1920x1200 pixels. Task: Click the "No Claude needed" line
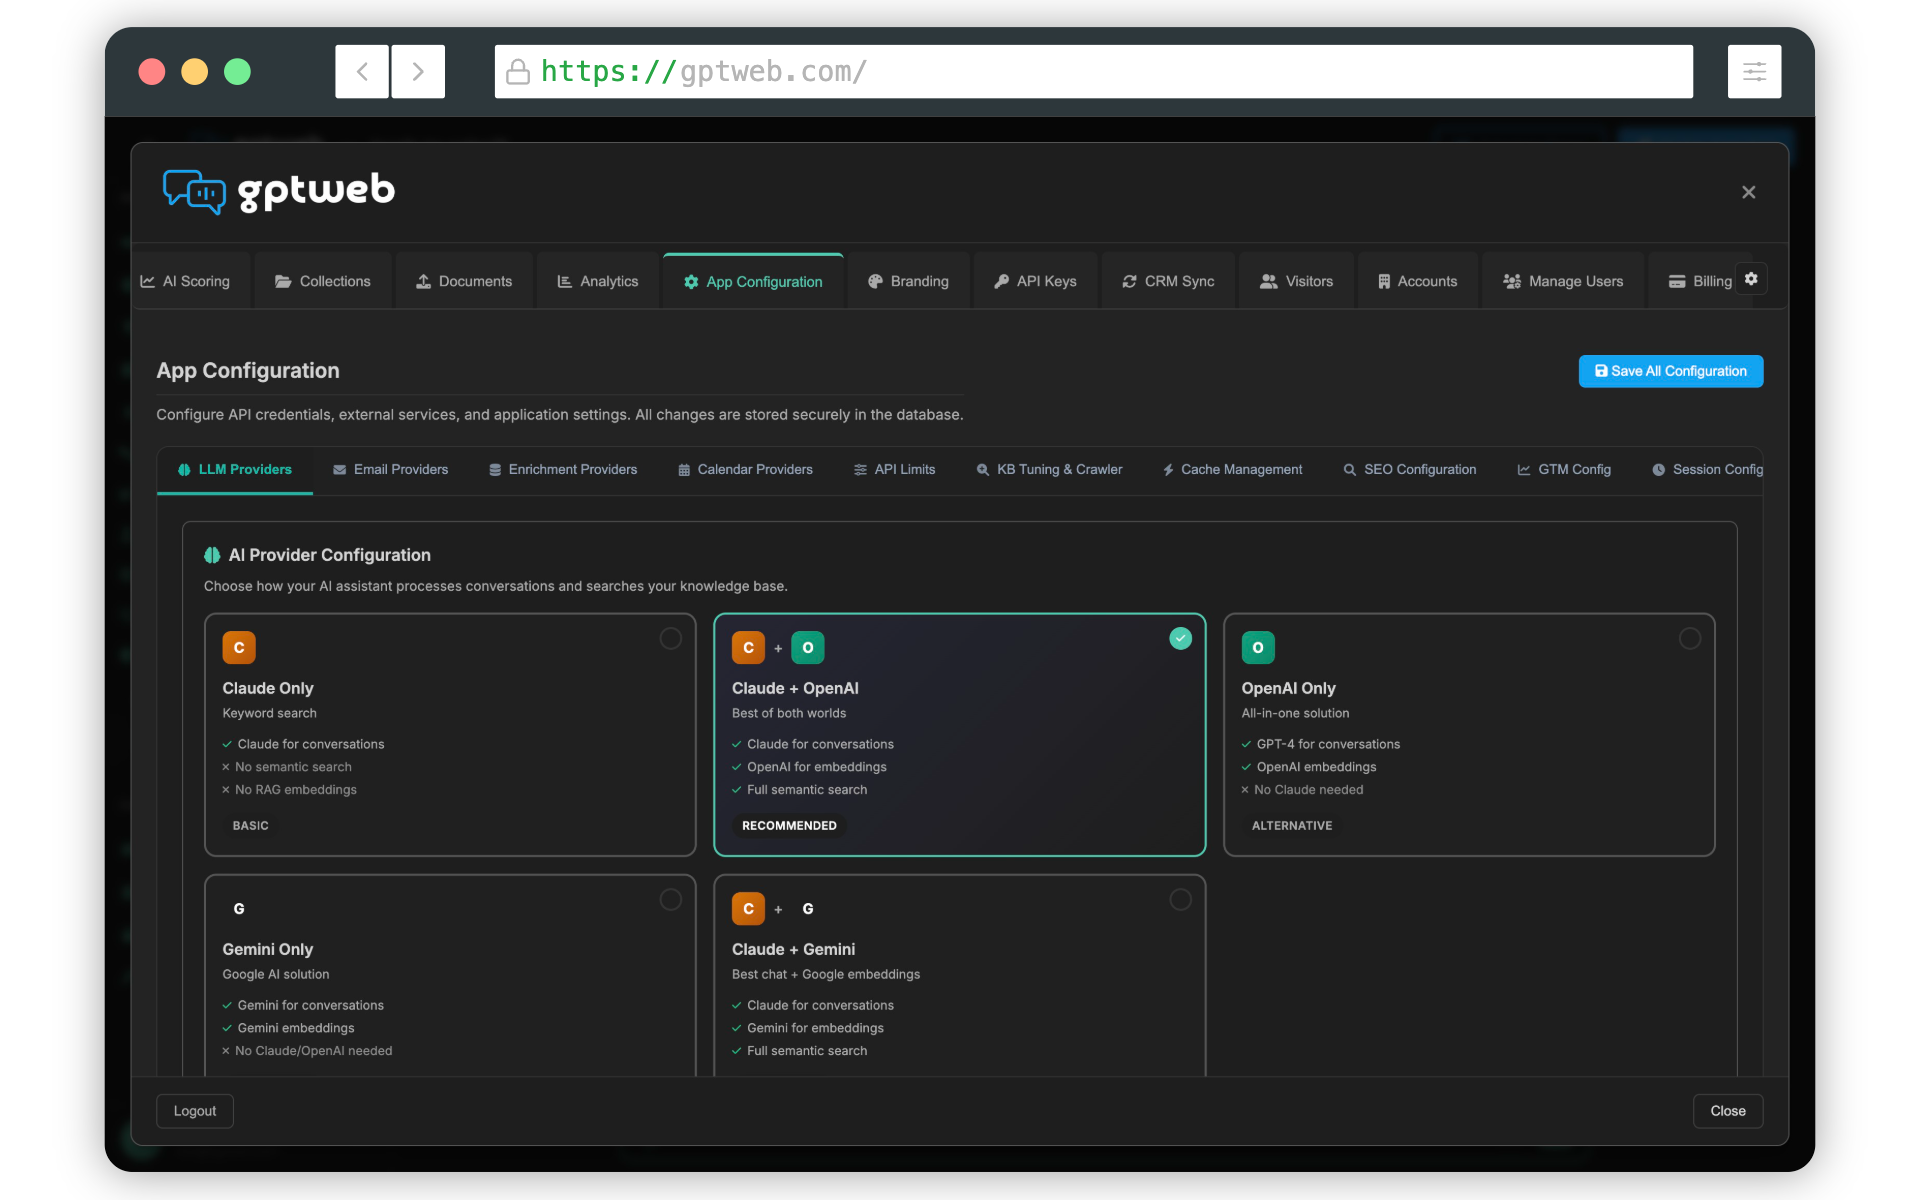(x=1302, y=790)
